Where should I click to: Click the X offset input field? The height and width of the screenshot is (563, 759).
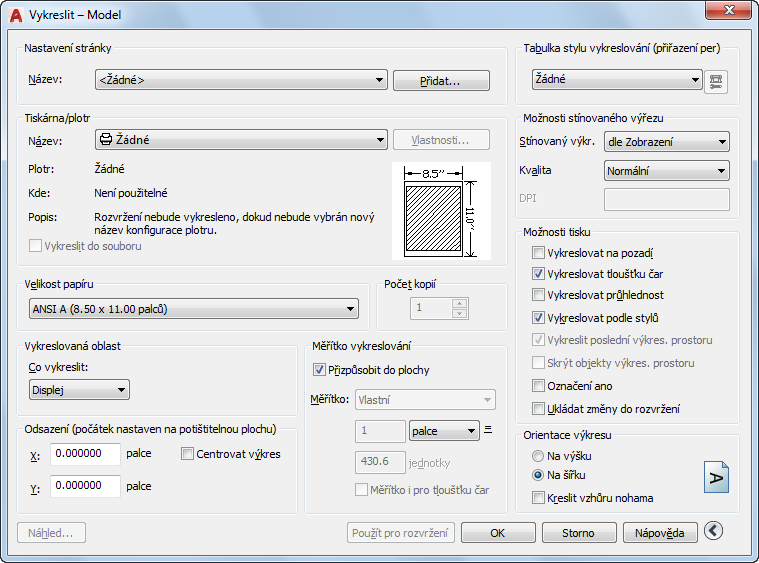85,454
